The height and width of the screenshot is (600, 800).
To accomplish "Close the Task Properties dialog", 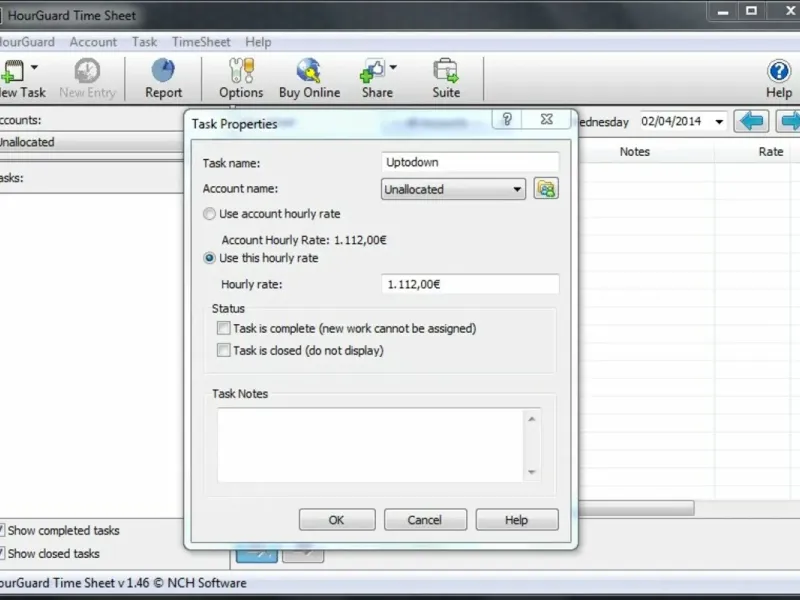I will (x=546, y=119).
